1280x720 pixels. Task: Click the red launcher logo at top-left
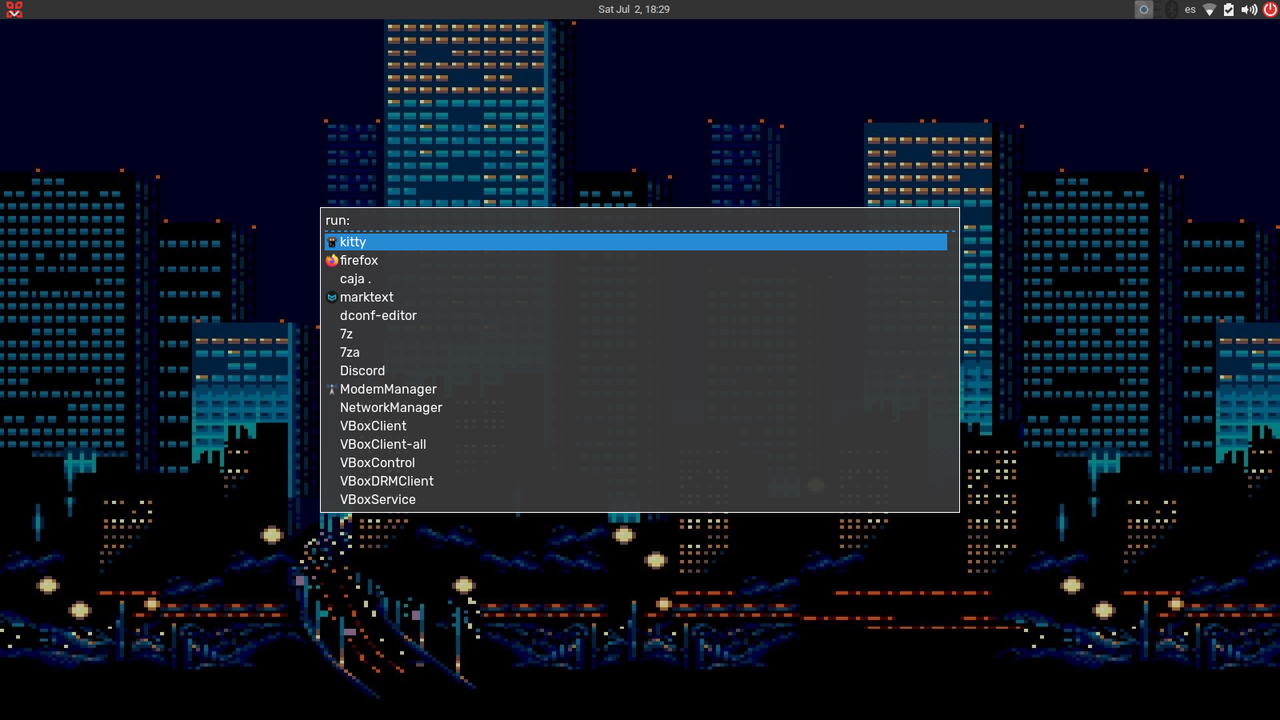point(13,9)
